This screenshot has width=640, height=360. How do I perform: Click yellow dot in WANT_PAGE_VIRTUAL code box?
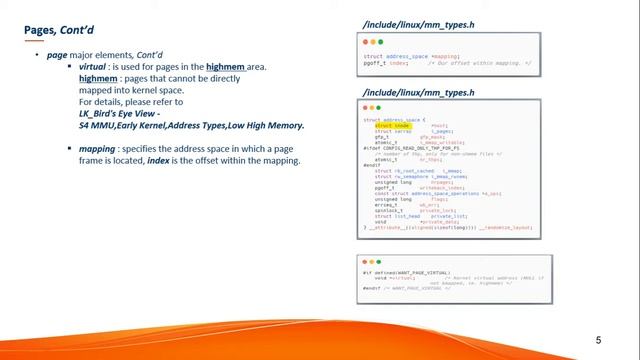coord(372,262)
